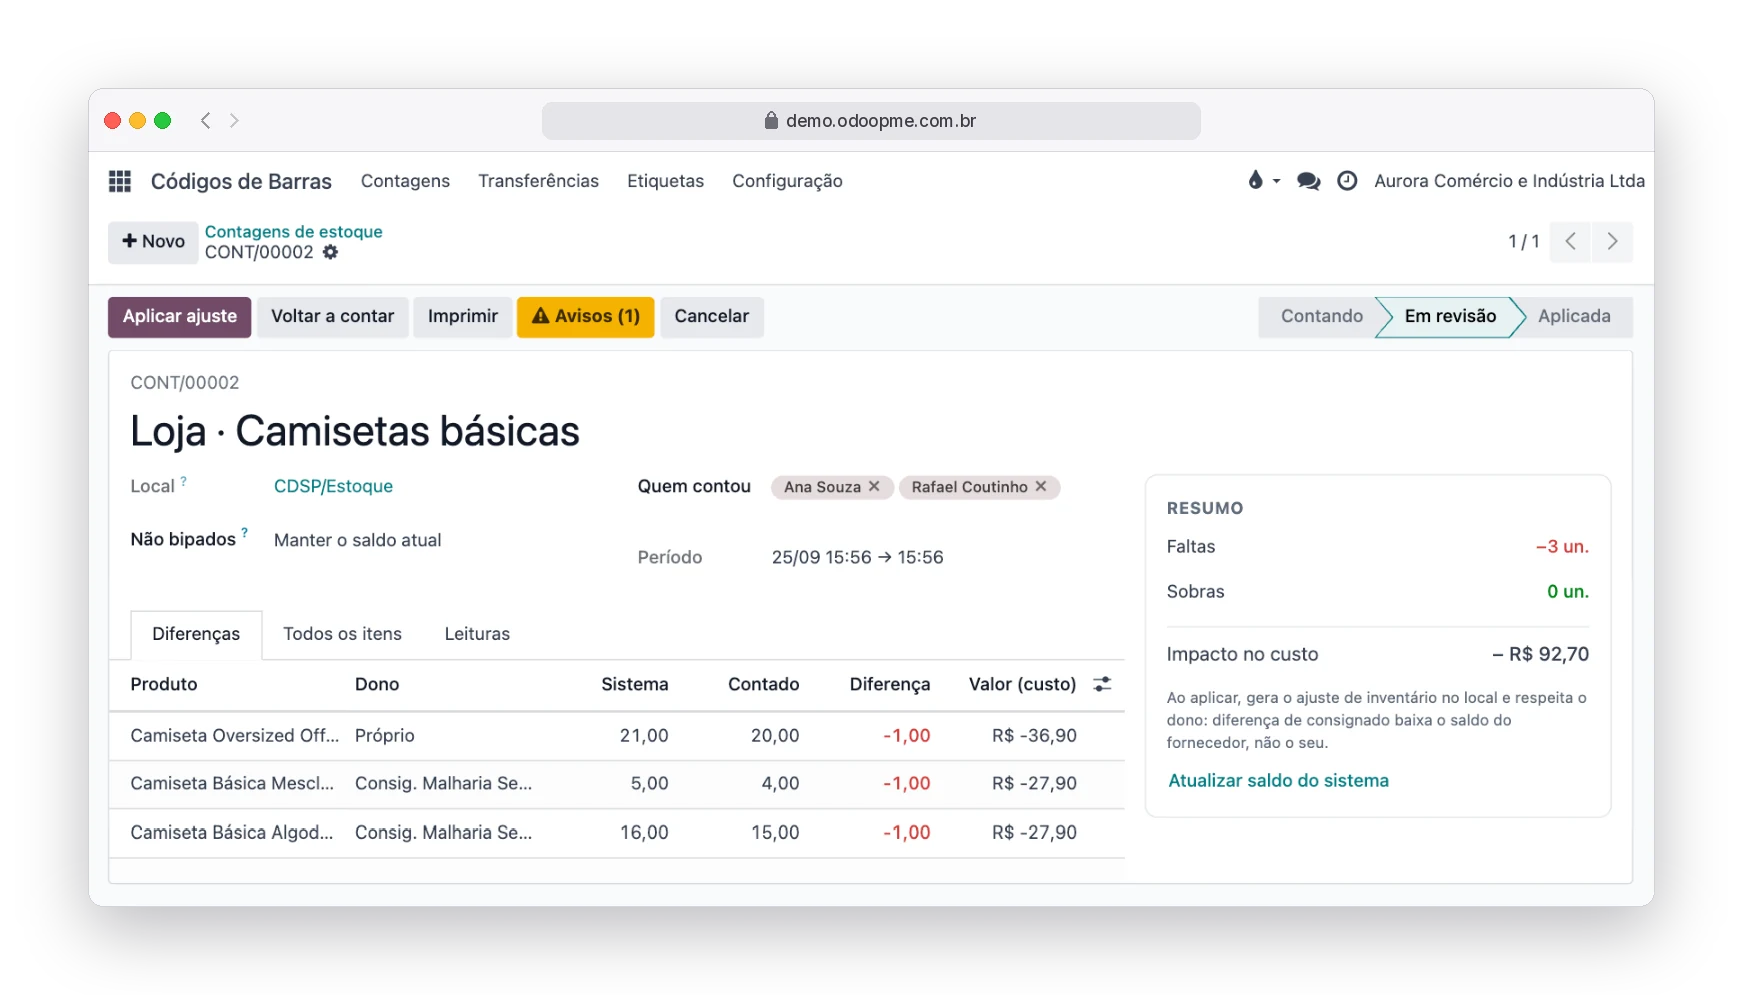
Task: Open the conversations chat icon
Action: (x=1308, y=181)
